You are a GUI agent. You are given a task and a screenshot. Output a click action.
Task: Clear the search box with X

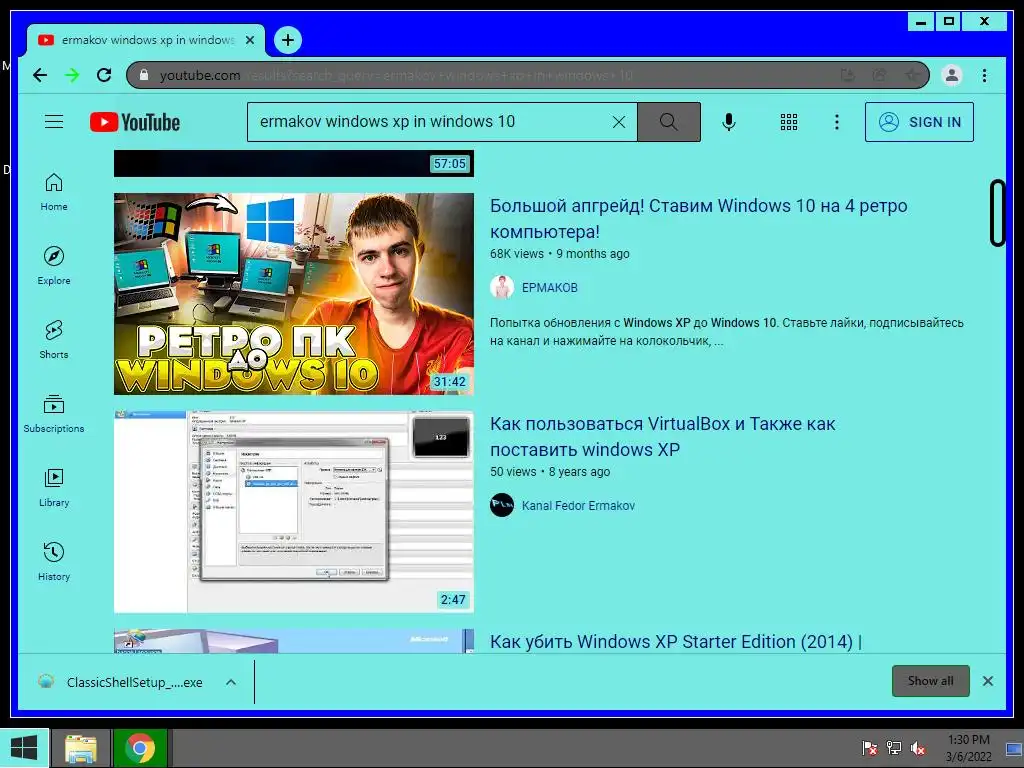coord(618,122)
